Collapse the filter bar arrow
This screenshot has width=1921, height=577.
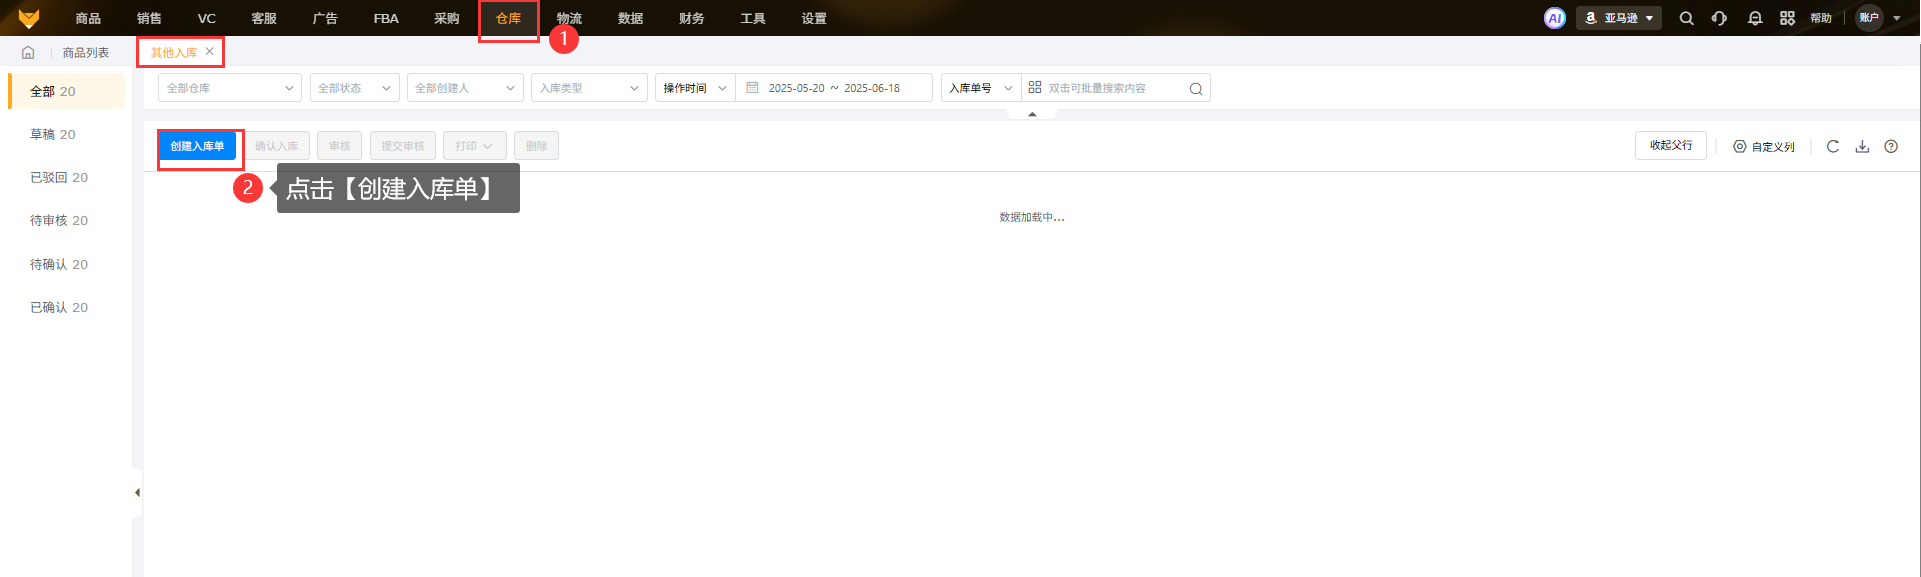coord(1032,114)
